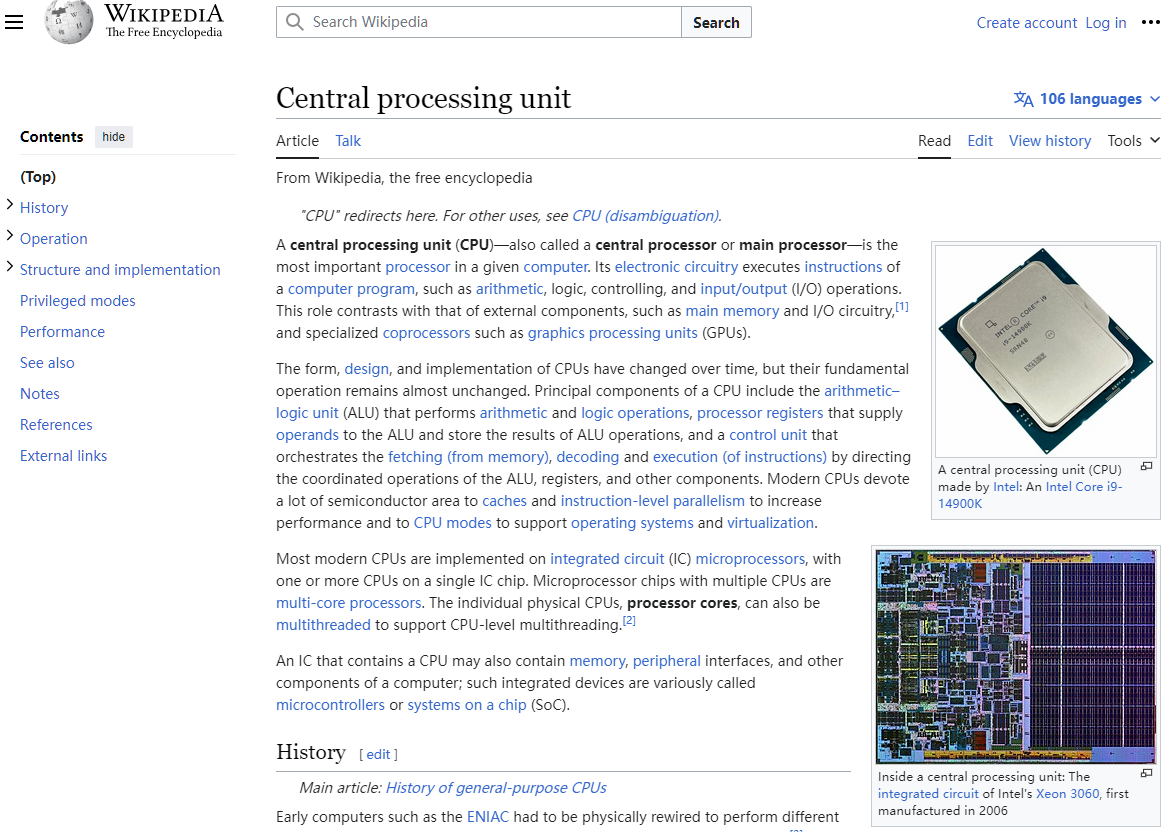Open the View history tab
The image size is (1173, 832).
click(1049, 141)
